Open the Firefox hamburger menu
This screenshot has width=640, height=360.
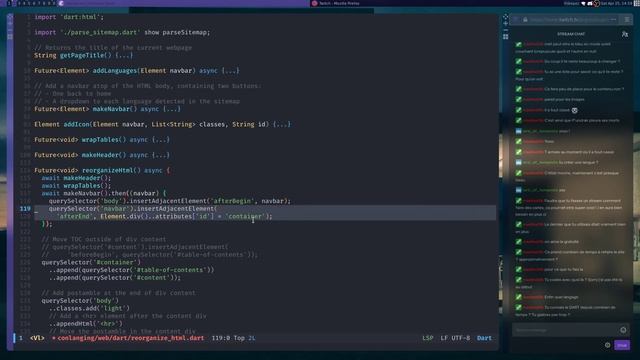tap(627, 19)
